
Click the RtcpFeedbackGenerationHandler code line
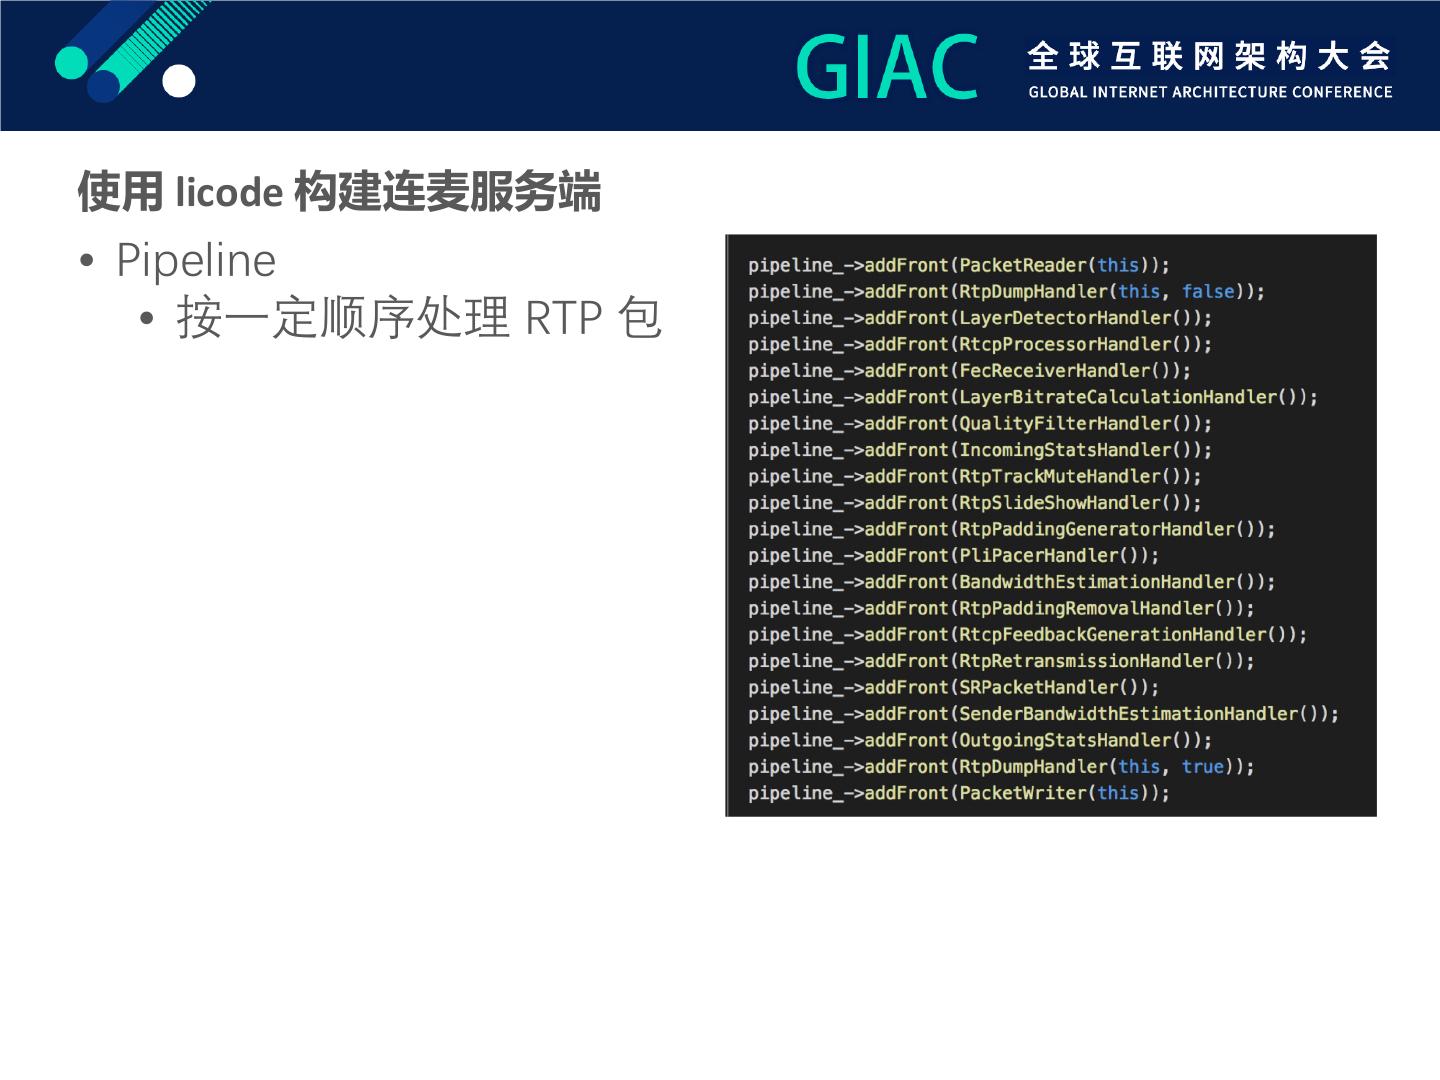(x=1028, y=635)
